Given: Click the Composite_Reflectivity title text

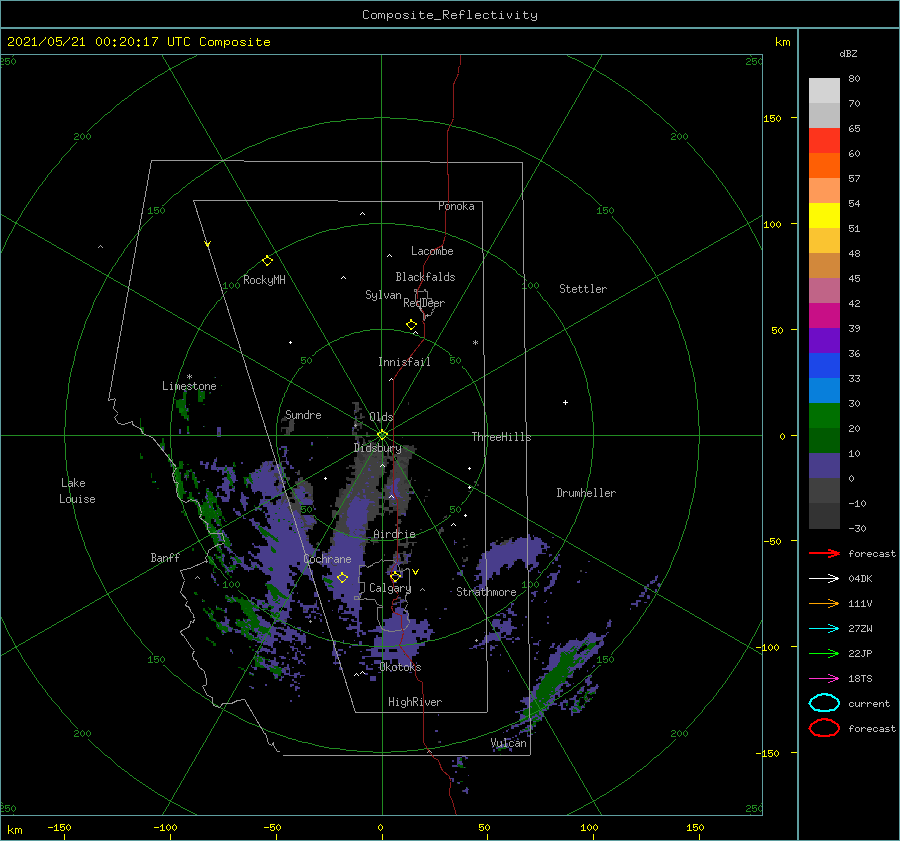Looking at the screenshot, I should 450,15.
